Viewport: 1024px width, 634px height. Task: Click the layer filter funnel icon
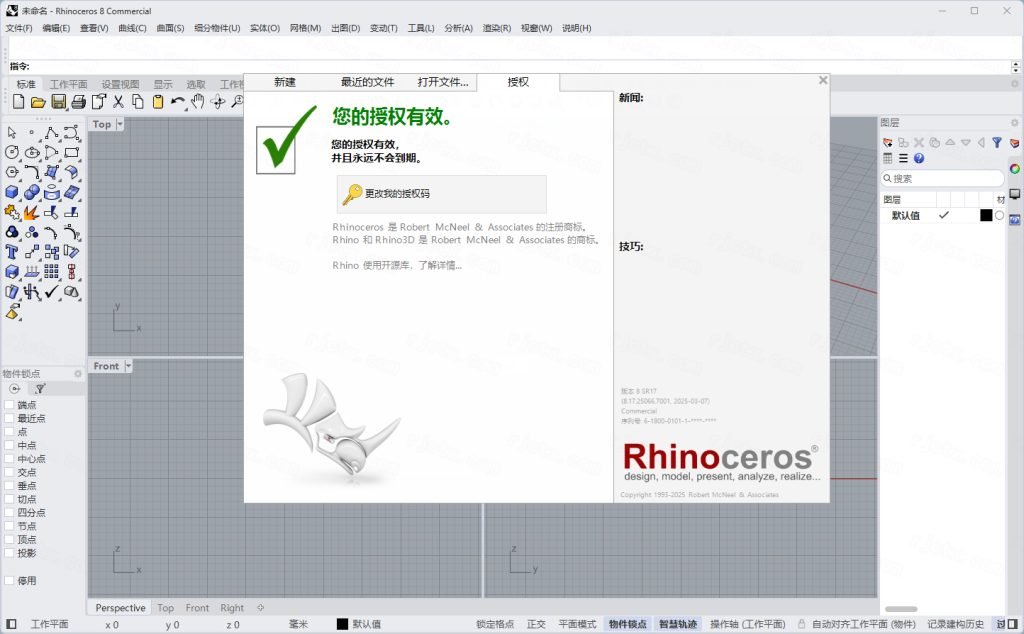pyautogui.click(x=997, y=142)
